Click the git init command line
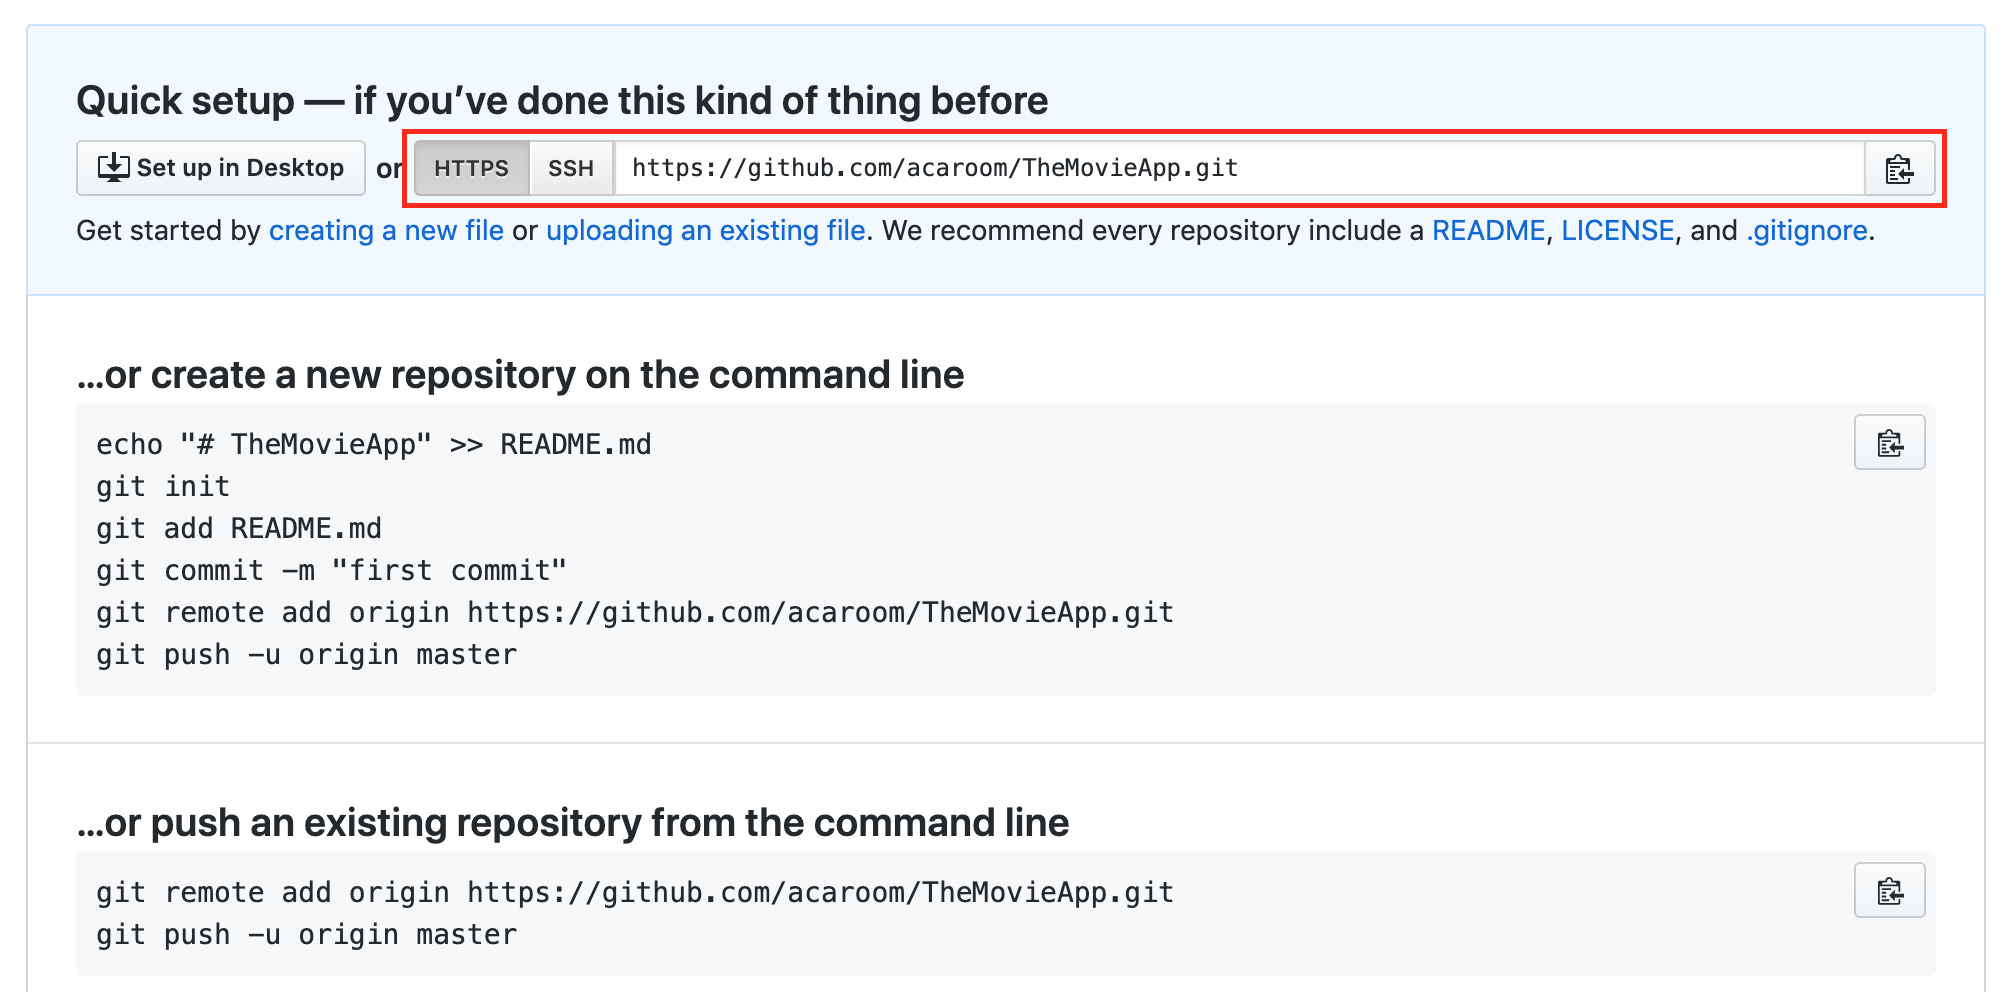The image size is (2012, 992). click(163, 487)
